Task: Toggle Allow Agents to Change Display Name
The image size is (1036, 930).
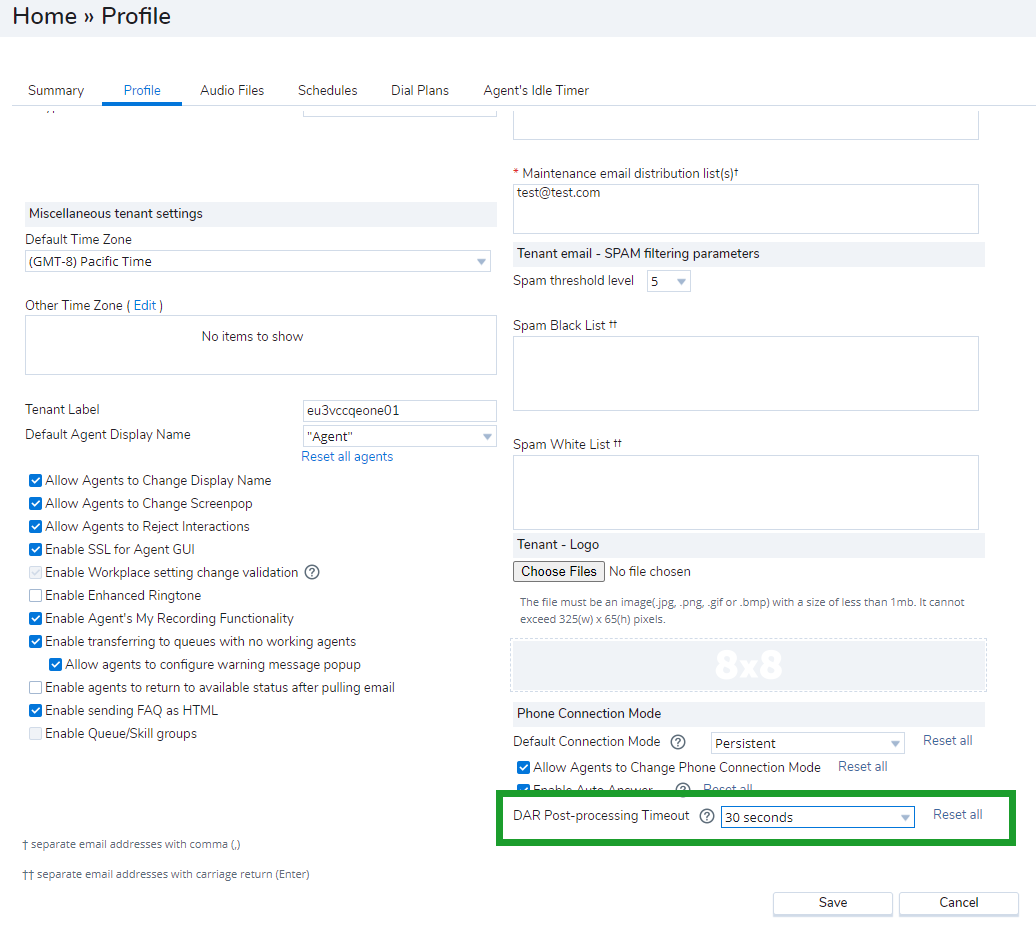Action: click(36, 480)
